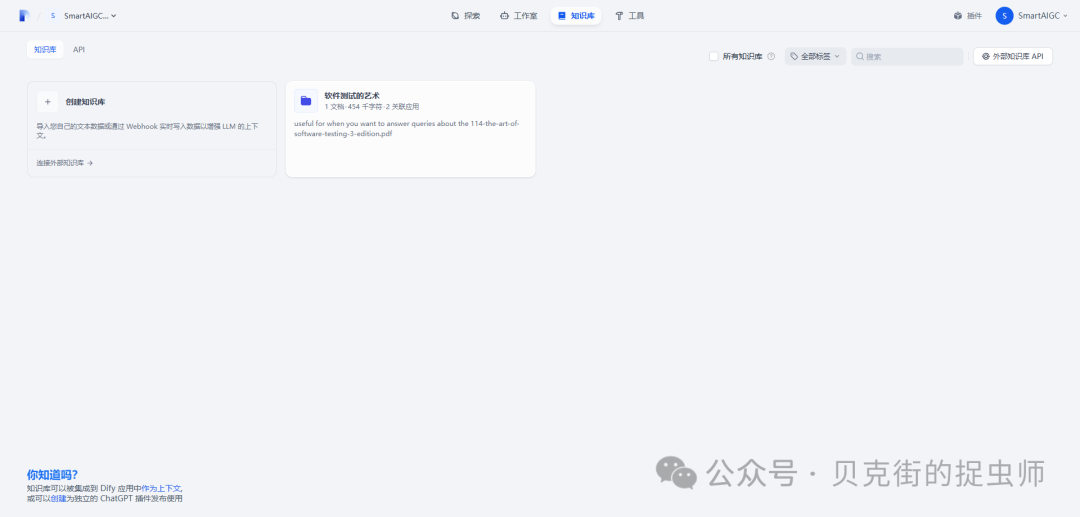Go to the 探索 navigation tab
The width and height of the screenshot is (1080, 517).
tap(466, 15)
